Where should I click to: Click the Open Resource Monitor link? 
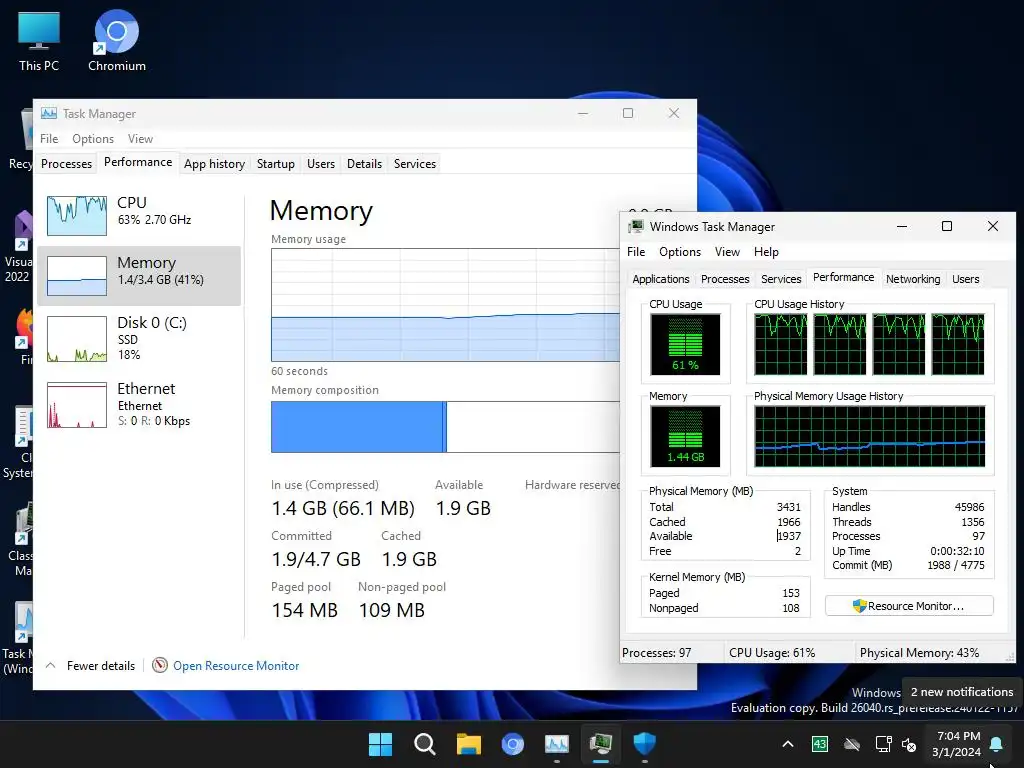pyautogui.click(x=236, y=665)
